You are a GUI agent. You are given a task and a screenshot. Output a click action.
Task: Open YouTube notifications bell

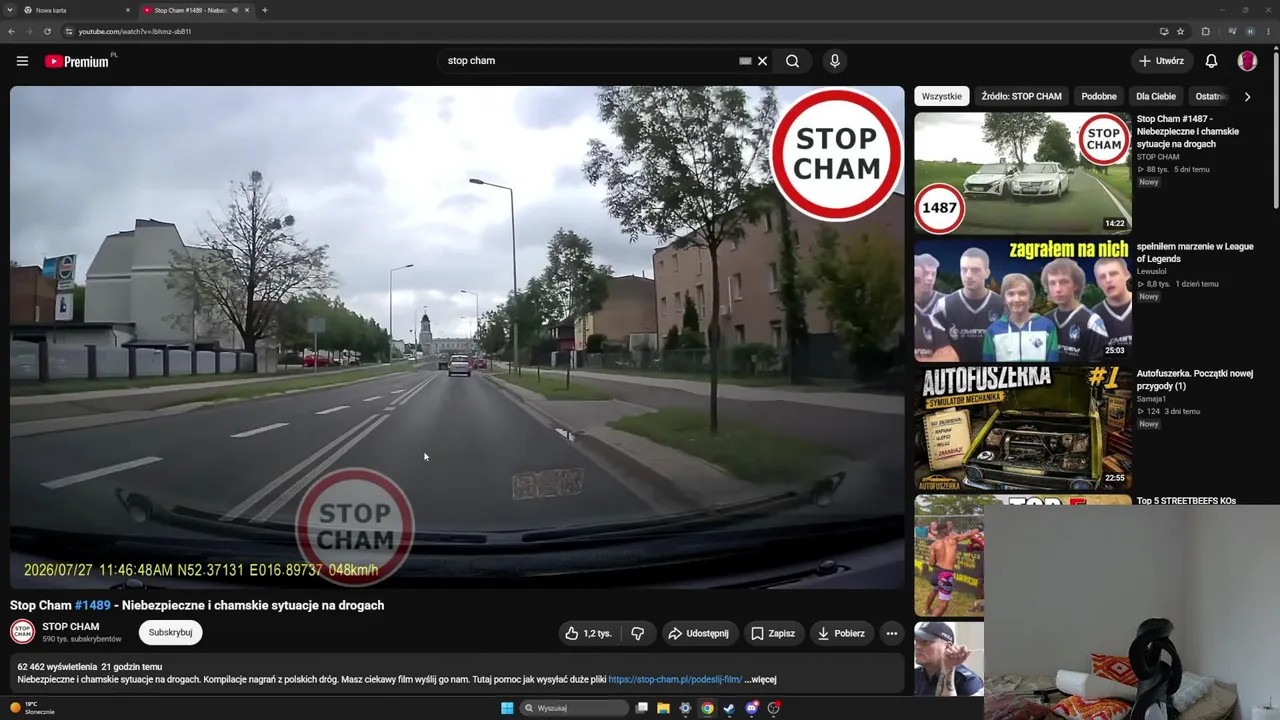[x=1211, y=61]
